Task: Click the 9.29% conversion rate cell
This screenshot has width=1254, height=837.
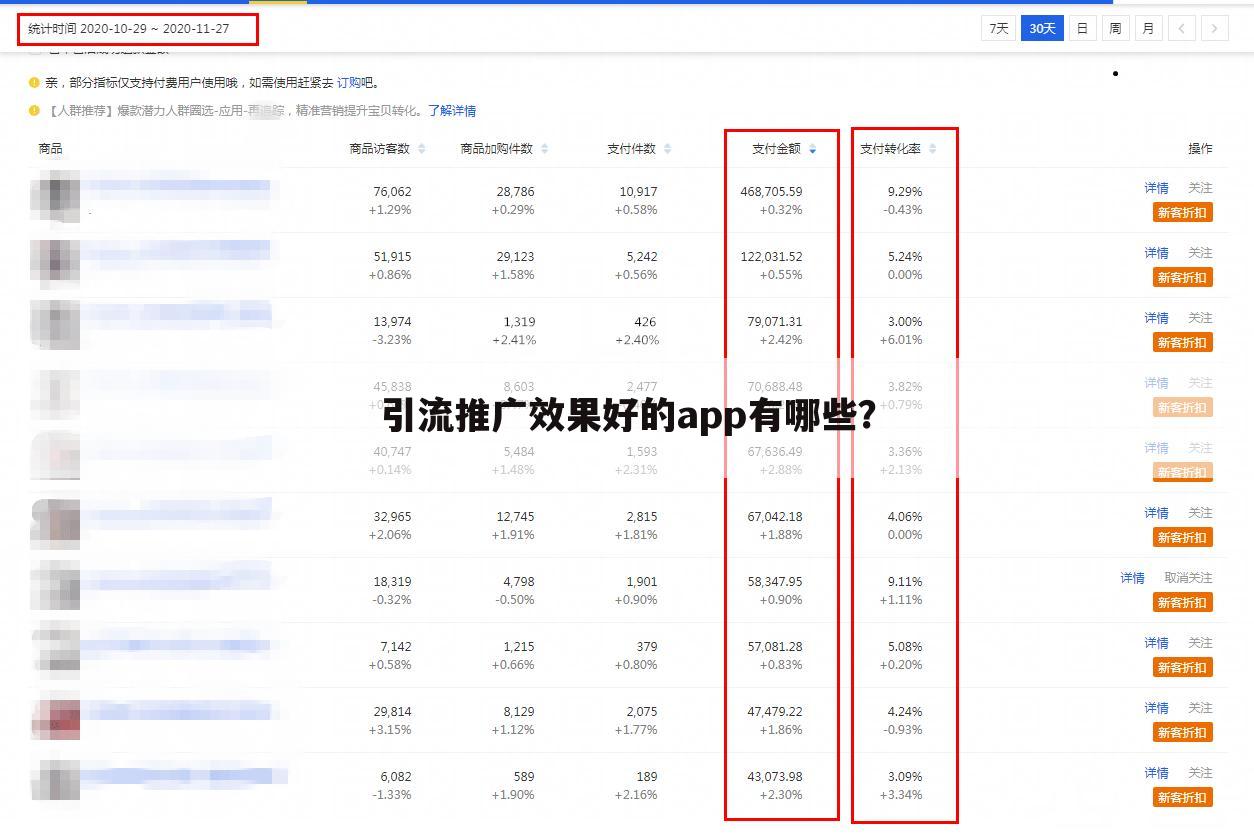Action: point(905,191)
